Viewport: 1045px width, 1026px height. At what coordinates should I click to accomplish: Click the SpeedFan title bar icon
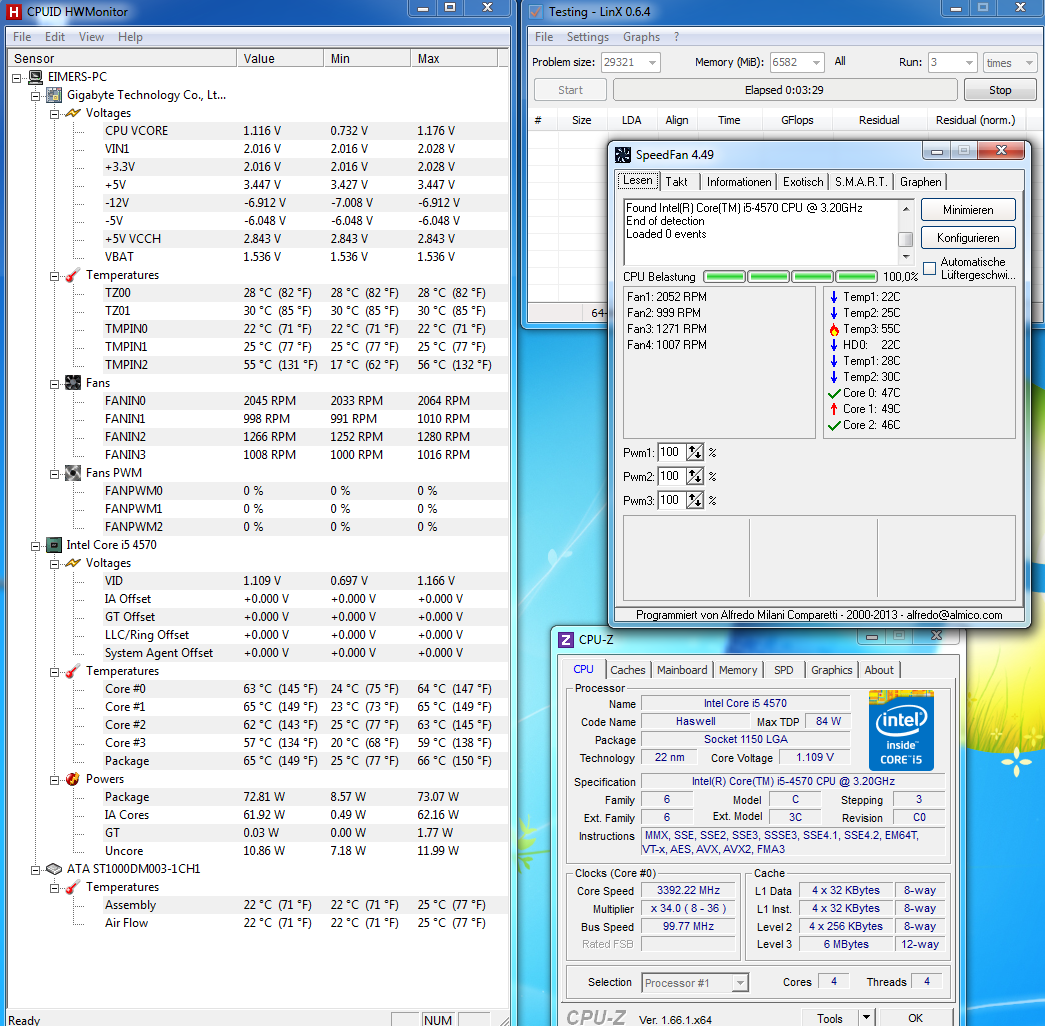point(622,155)
